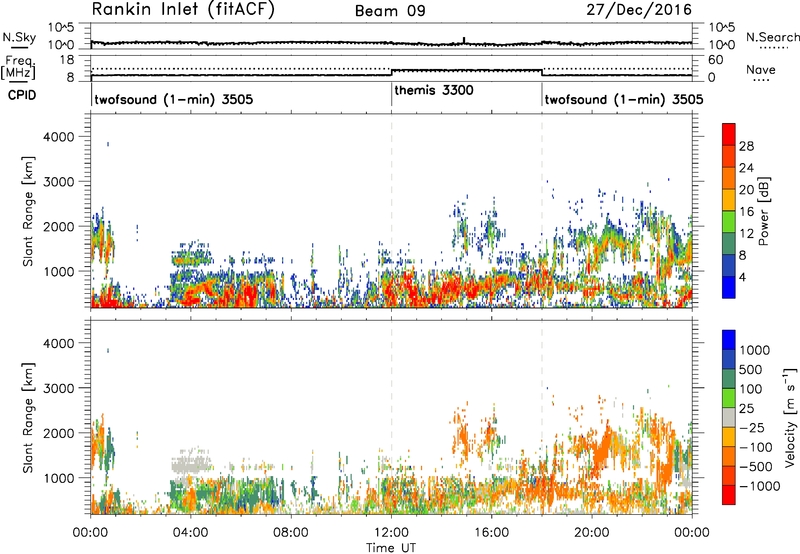Click the frequency step down at 18:00
Viewport: 800px width, 554px height.
542,73
